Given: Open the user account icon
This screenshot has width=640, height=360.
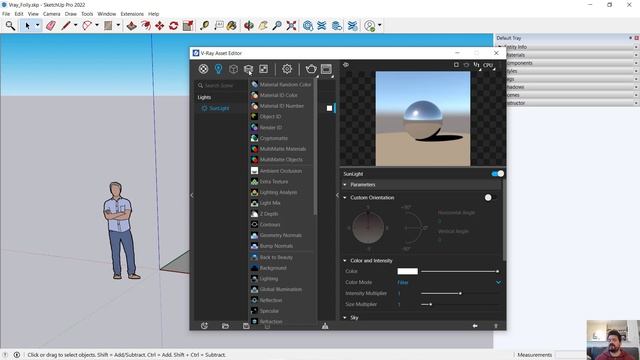Looking at the screenshot, I should pos(370,26).
